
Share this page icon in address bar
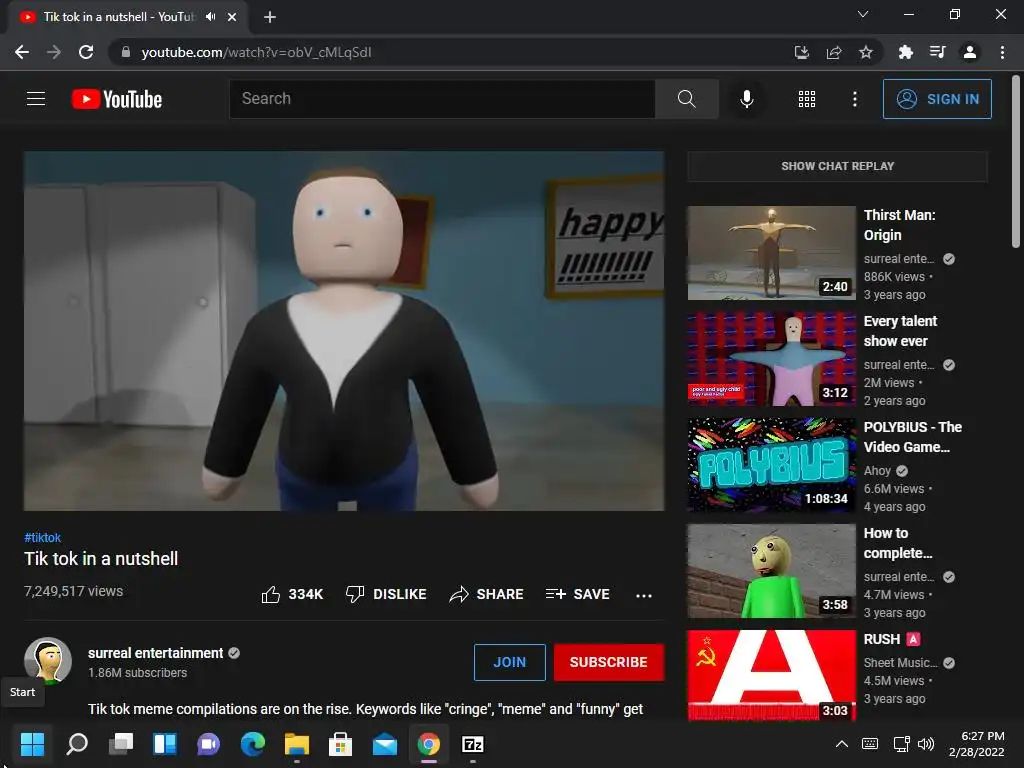click(833, 52)
